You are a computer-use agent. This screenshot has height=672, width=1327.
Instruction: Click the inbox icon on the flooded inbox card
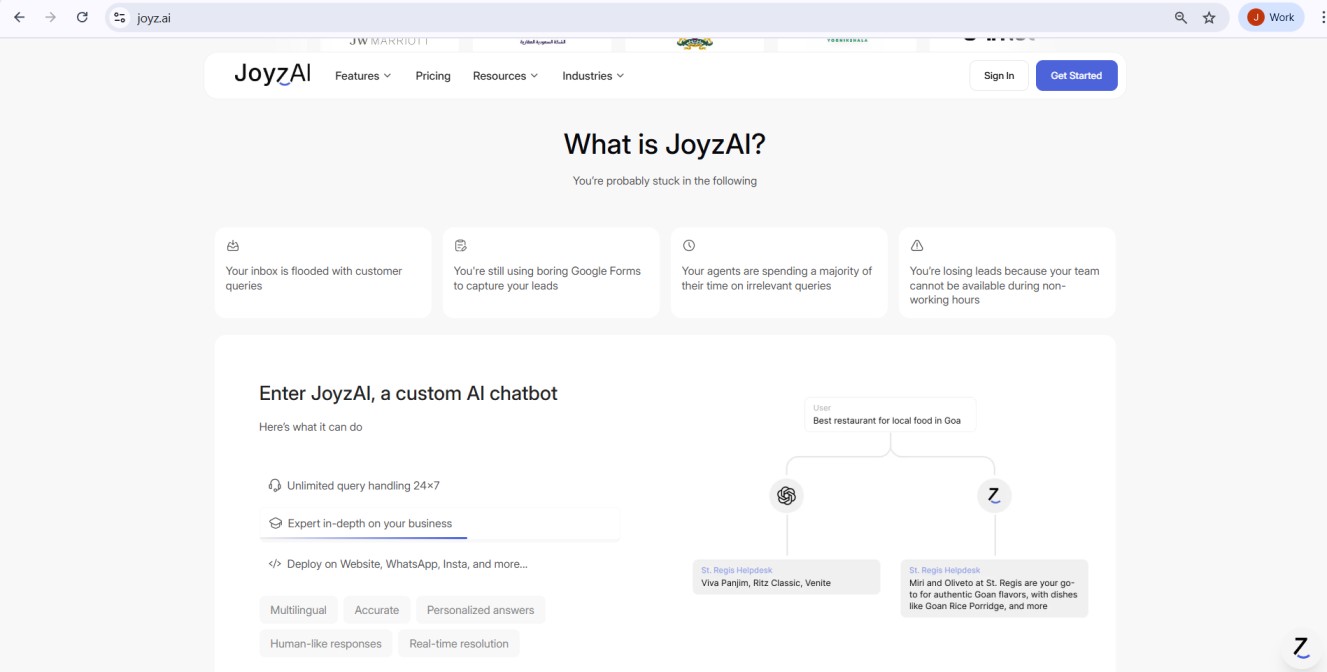(233, 245)
